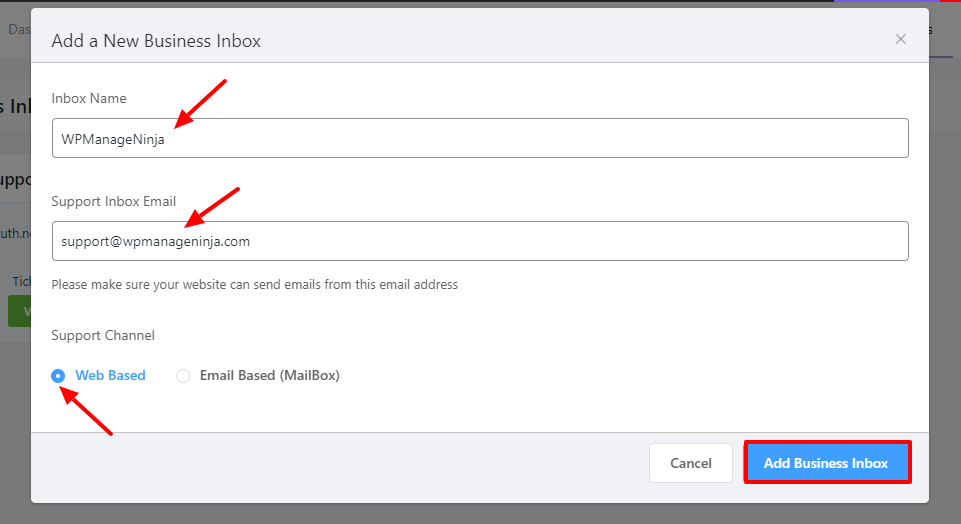This screenshot has height=524, width=961.
Task: Click the Support Channel label
Action: [x=103, y=335]
